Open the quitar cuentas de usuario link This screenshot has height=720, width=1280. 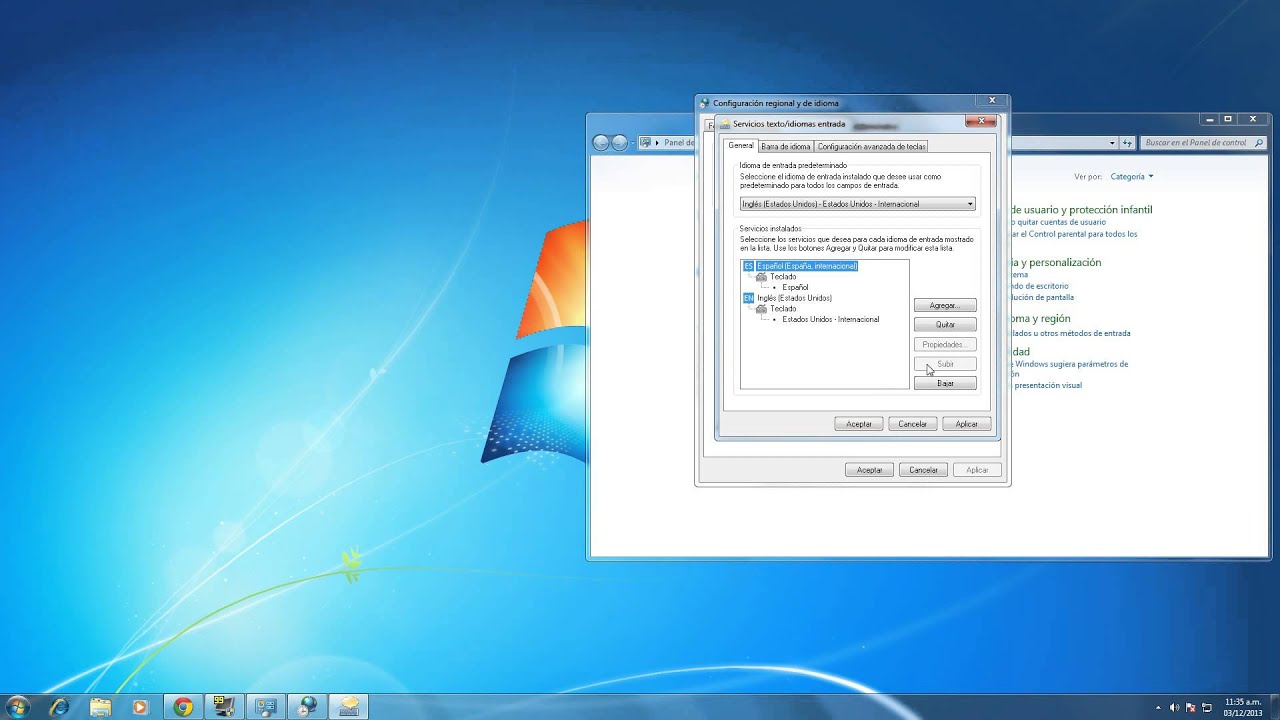(1059, 222)
